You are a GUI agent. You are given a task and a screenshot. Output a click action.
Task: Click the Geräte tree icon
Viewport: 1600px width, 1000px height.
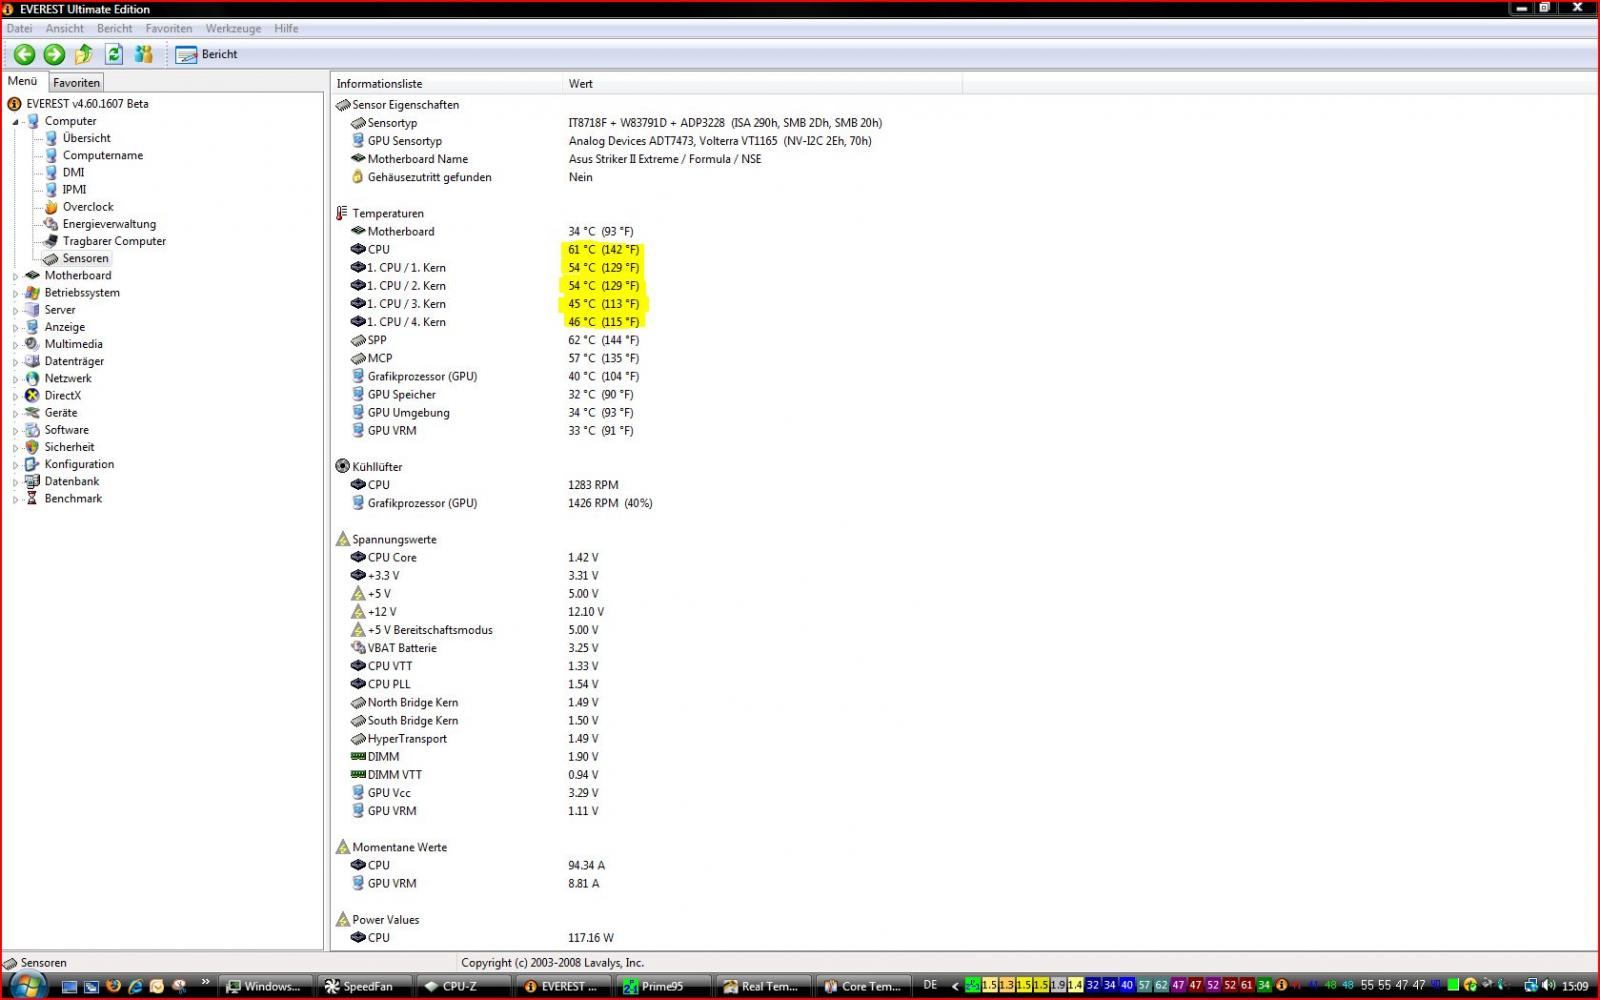coord(32,413)
